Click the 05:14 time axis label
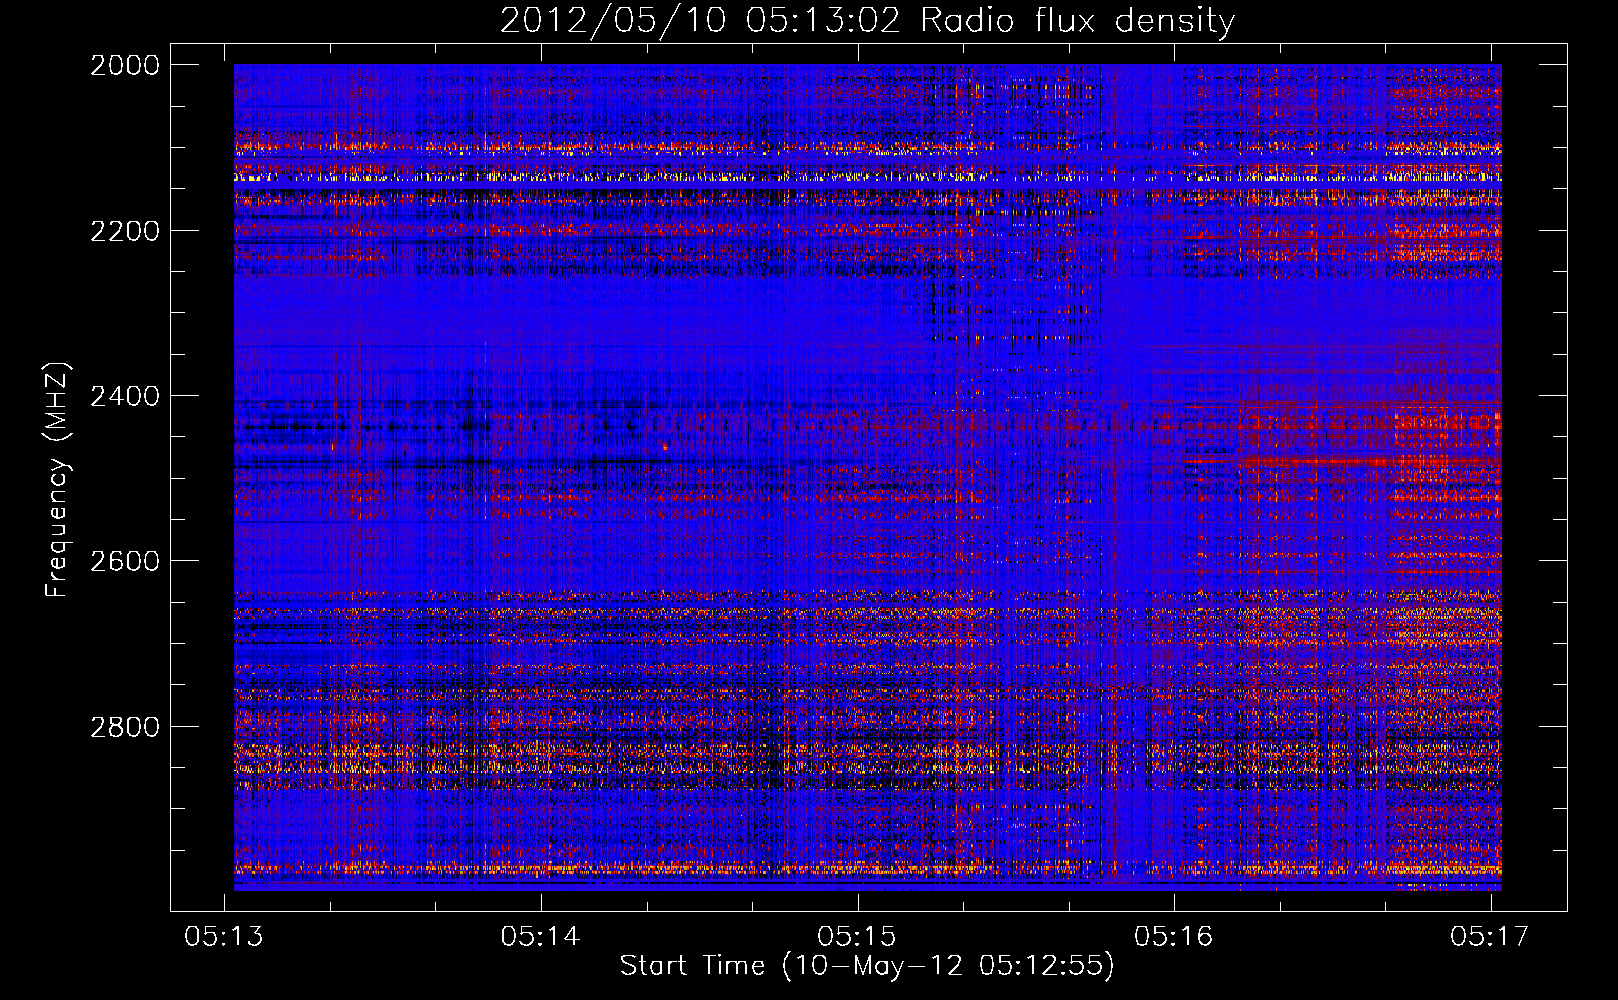Viewport: 1618px width, 1000px height. pos(541,936)
